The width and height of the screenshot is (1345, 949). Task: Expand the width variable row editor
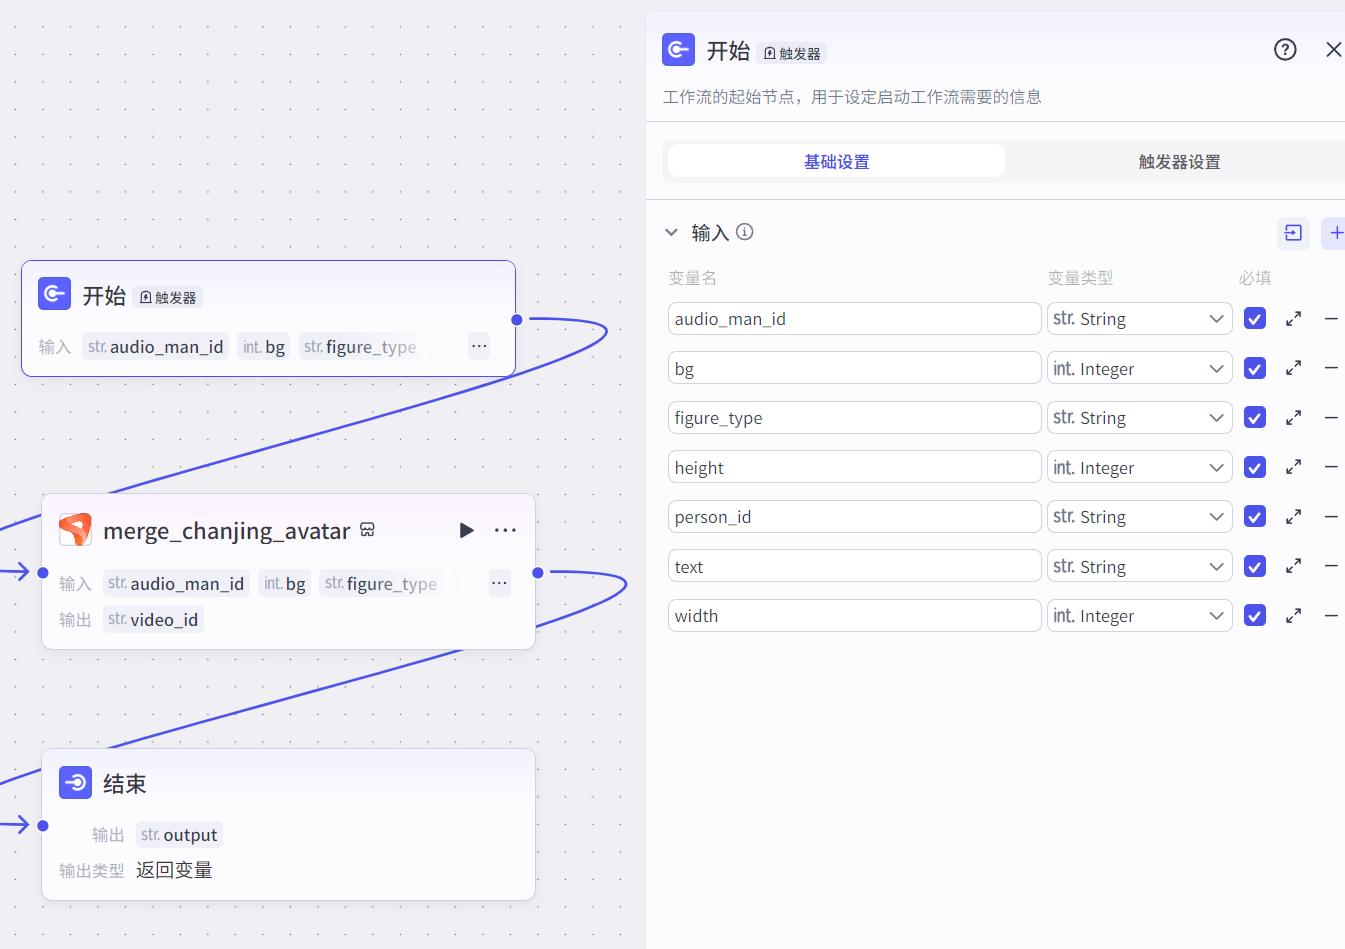pyautogui.click(x=1293, y=616)
